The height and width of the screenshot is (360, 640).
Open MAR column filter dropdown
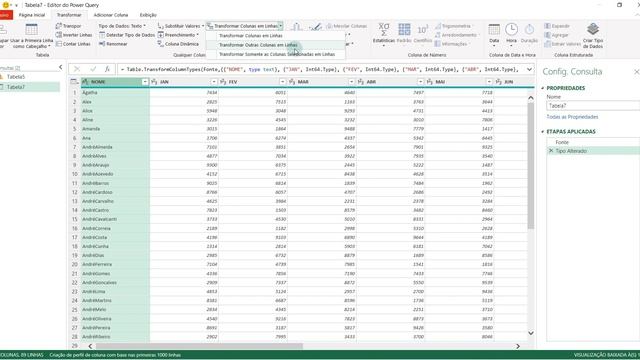click(x=351, y=82)
